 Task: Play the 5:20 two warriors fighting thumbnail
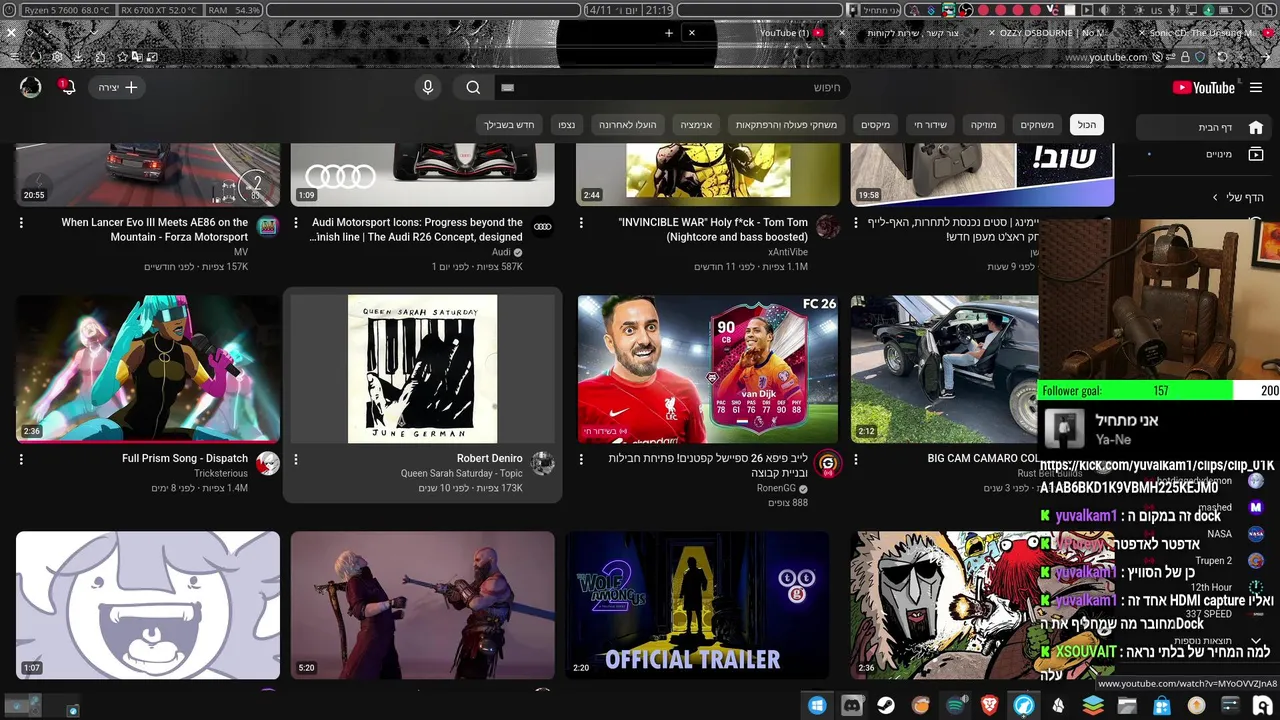pyautogui.click(x=422, y=605)
